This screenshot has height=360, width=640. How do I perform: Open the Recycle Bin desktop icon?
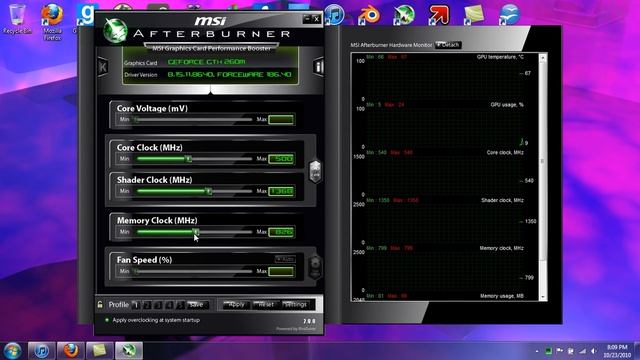point(17,19)
